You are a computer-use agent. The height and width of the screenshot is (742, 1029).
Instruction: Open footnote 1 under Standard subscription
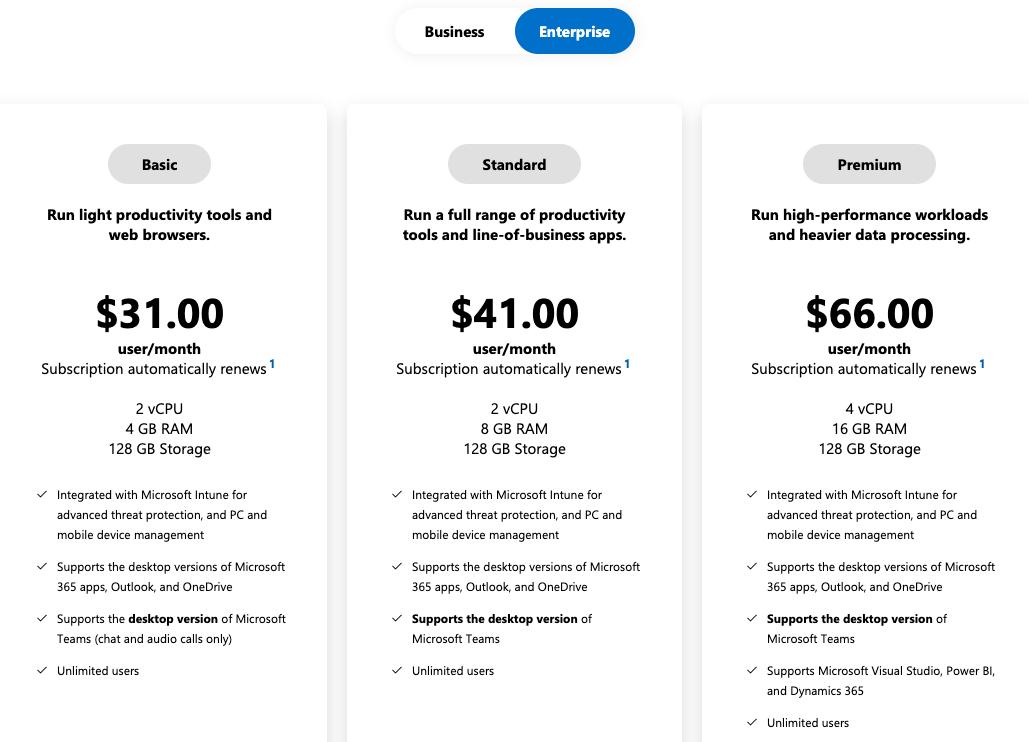click(627, 364)
